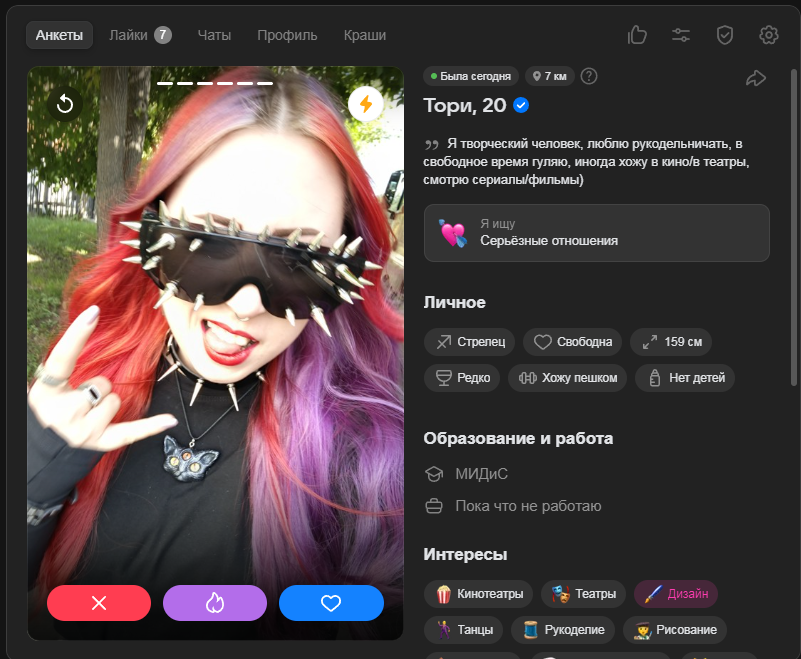Select the Театры interest chip
The height and width of the screenshot is (659, 801).
pos(583,594)
